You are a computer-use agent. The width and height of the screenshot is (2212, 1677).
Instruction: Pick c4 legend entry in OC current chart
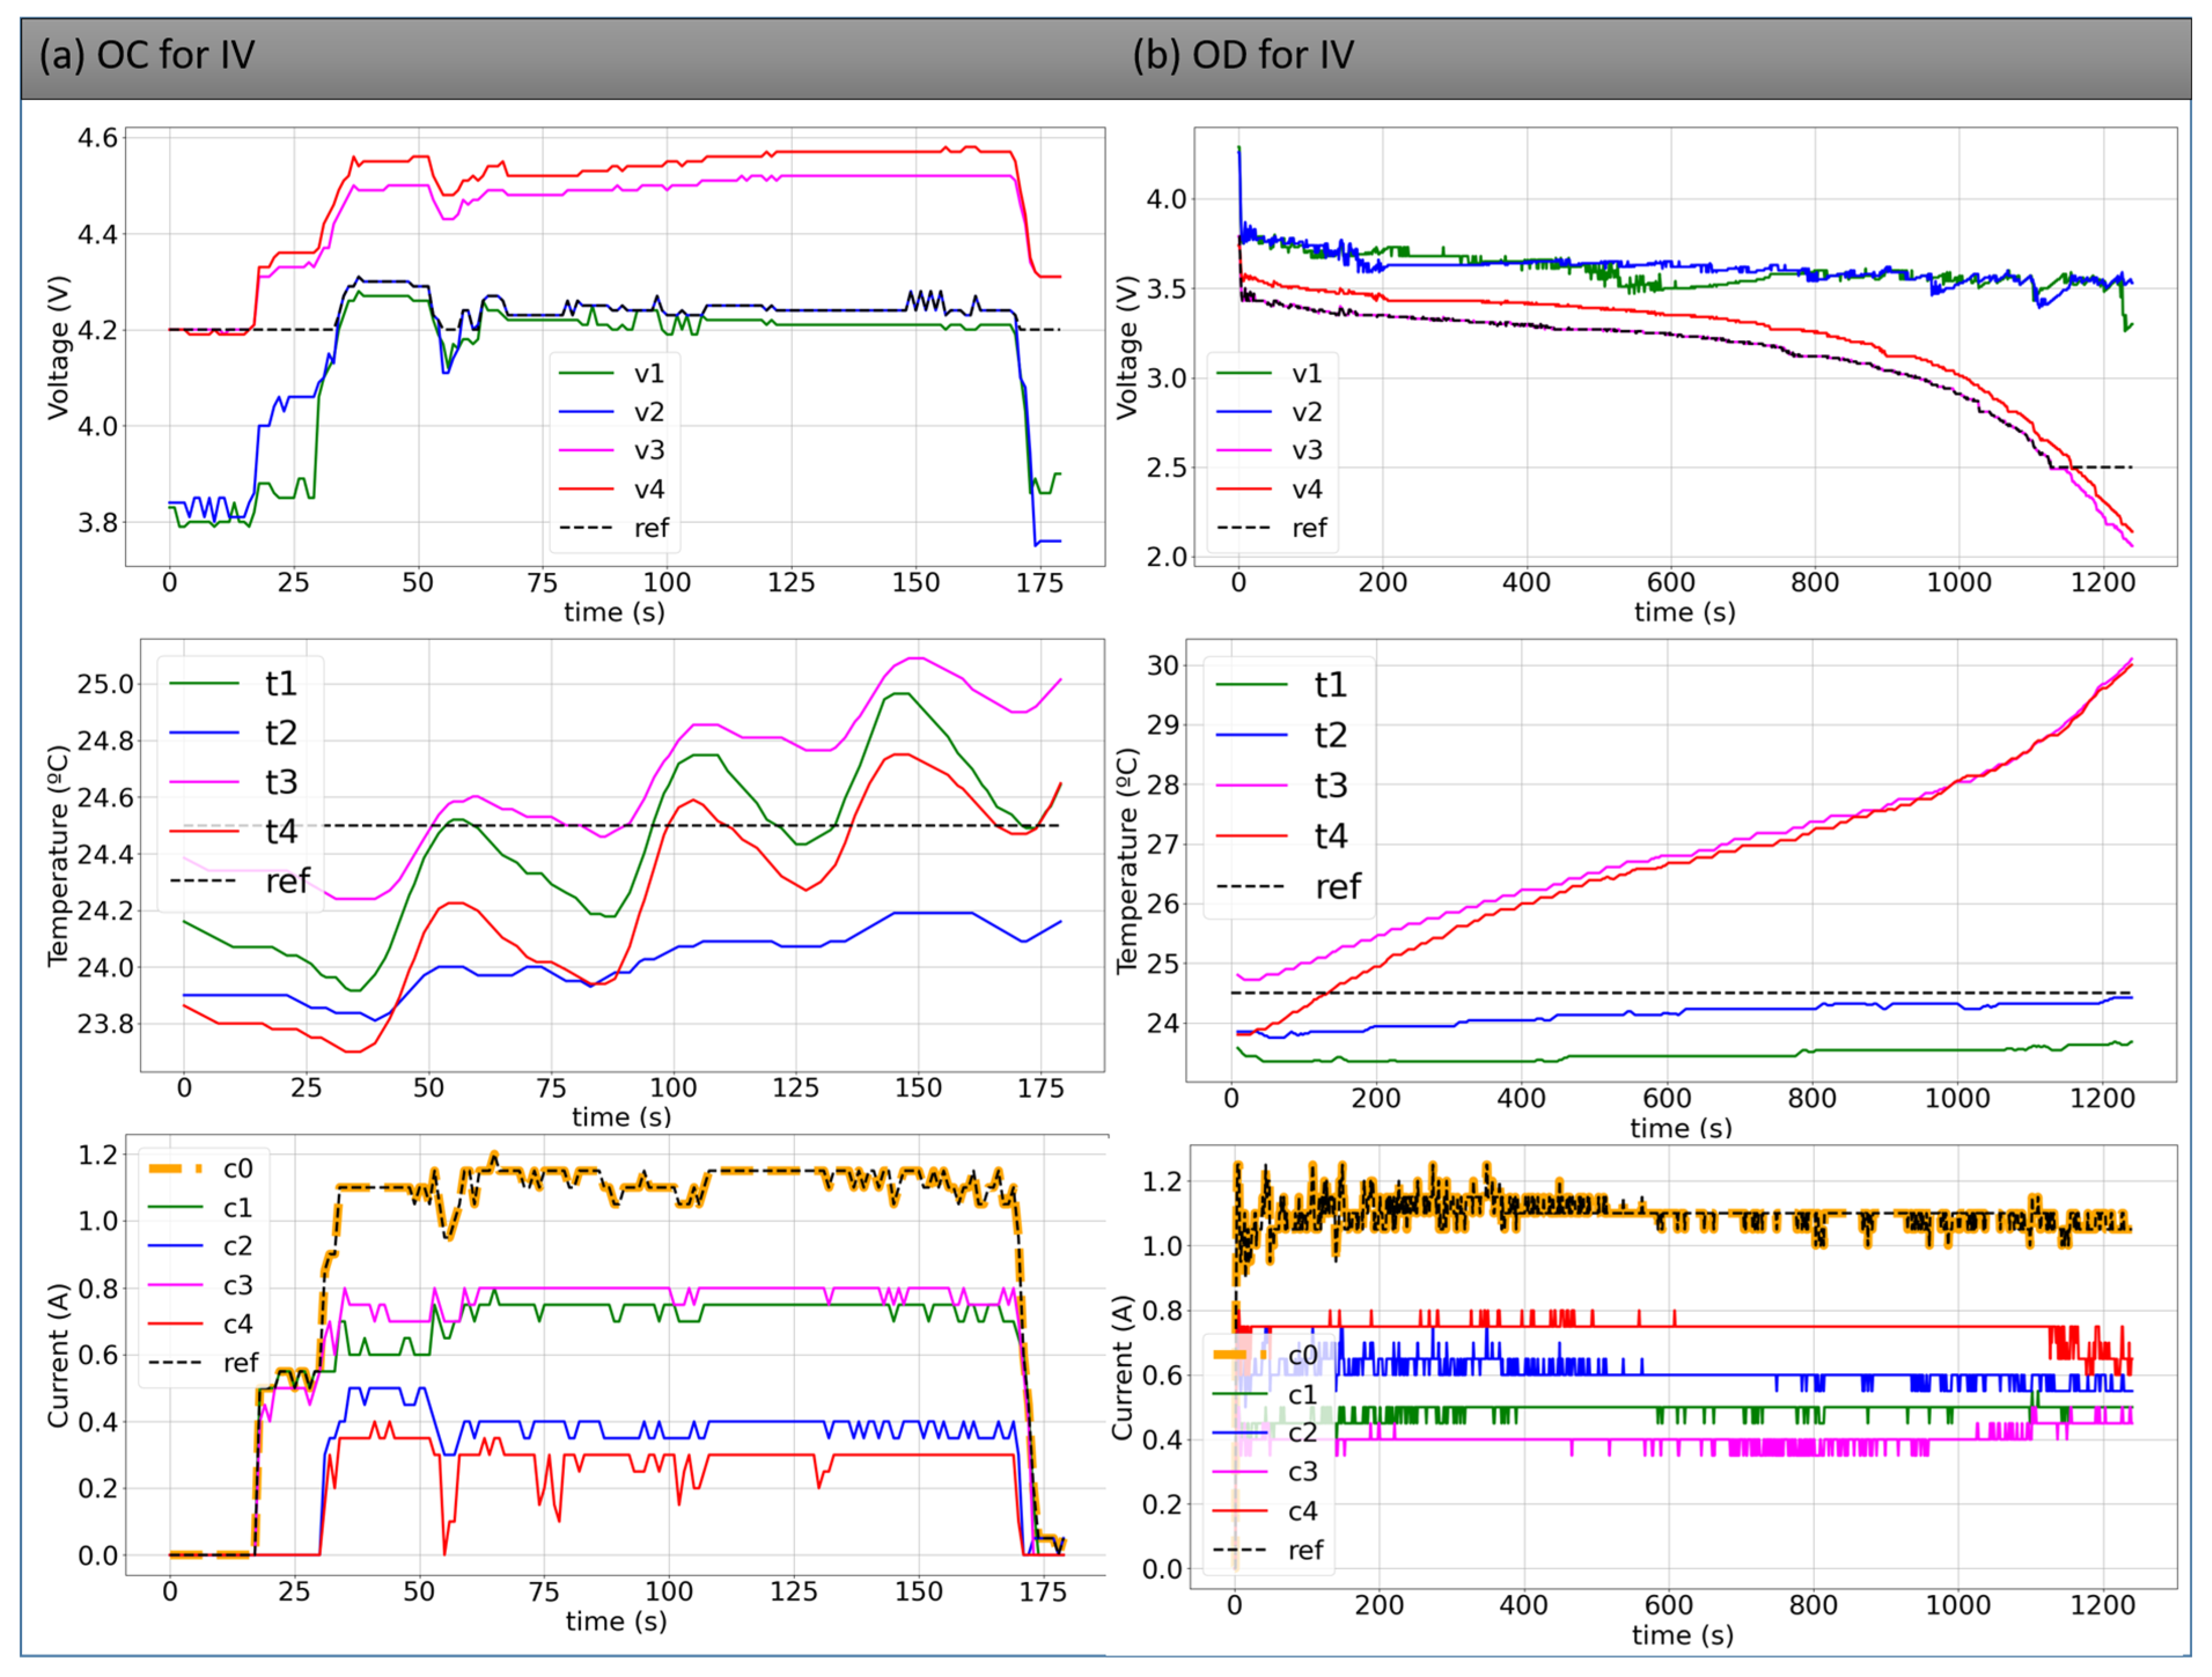coord(201,1324)
